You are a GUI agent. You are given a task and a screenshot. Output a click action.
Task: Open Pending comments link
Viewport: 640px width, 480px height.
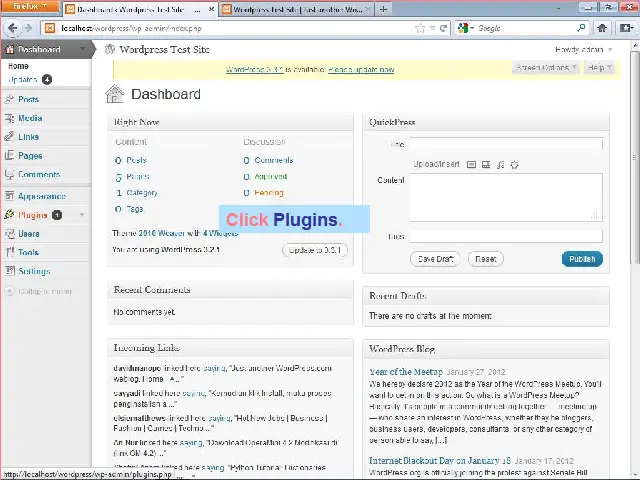269,193
